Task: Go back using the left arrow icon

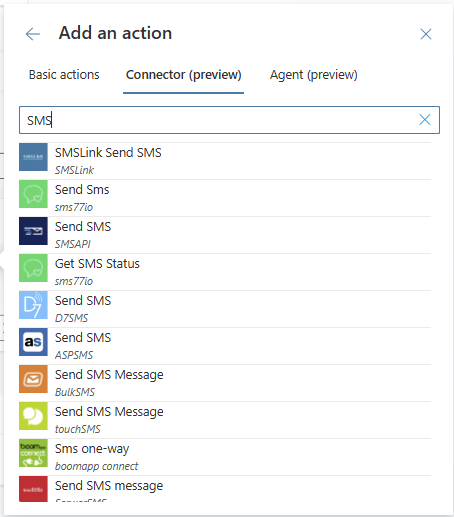Action: point(33,34)
